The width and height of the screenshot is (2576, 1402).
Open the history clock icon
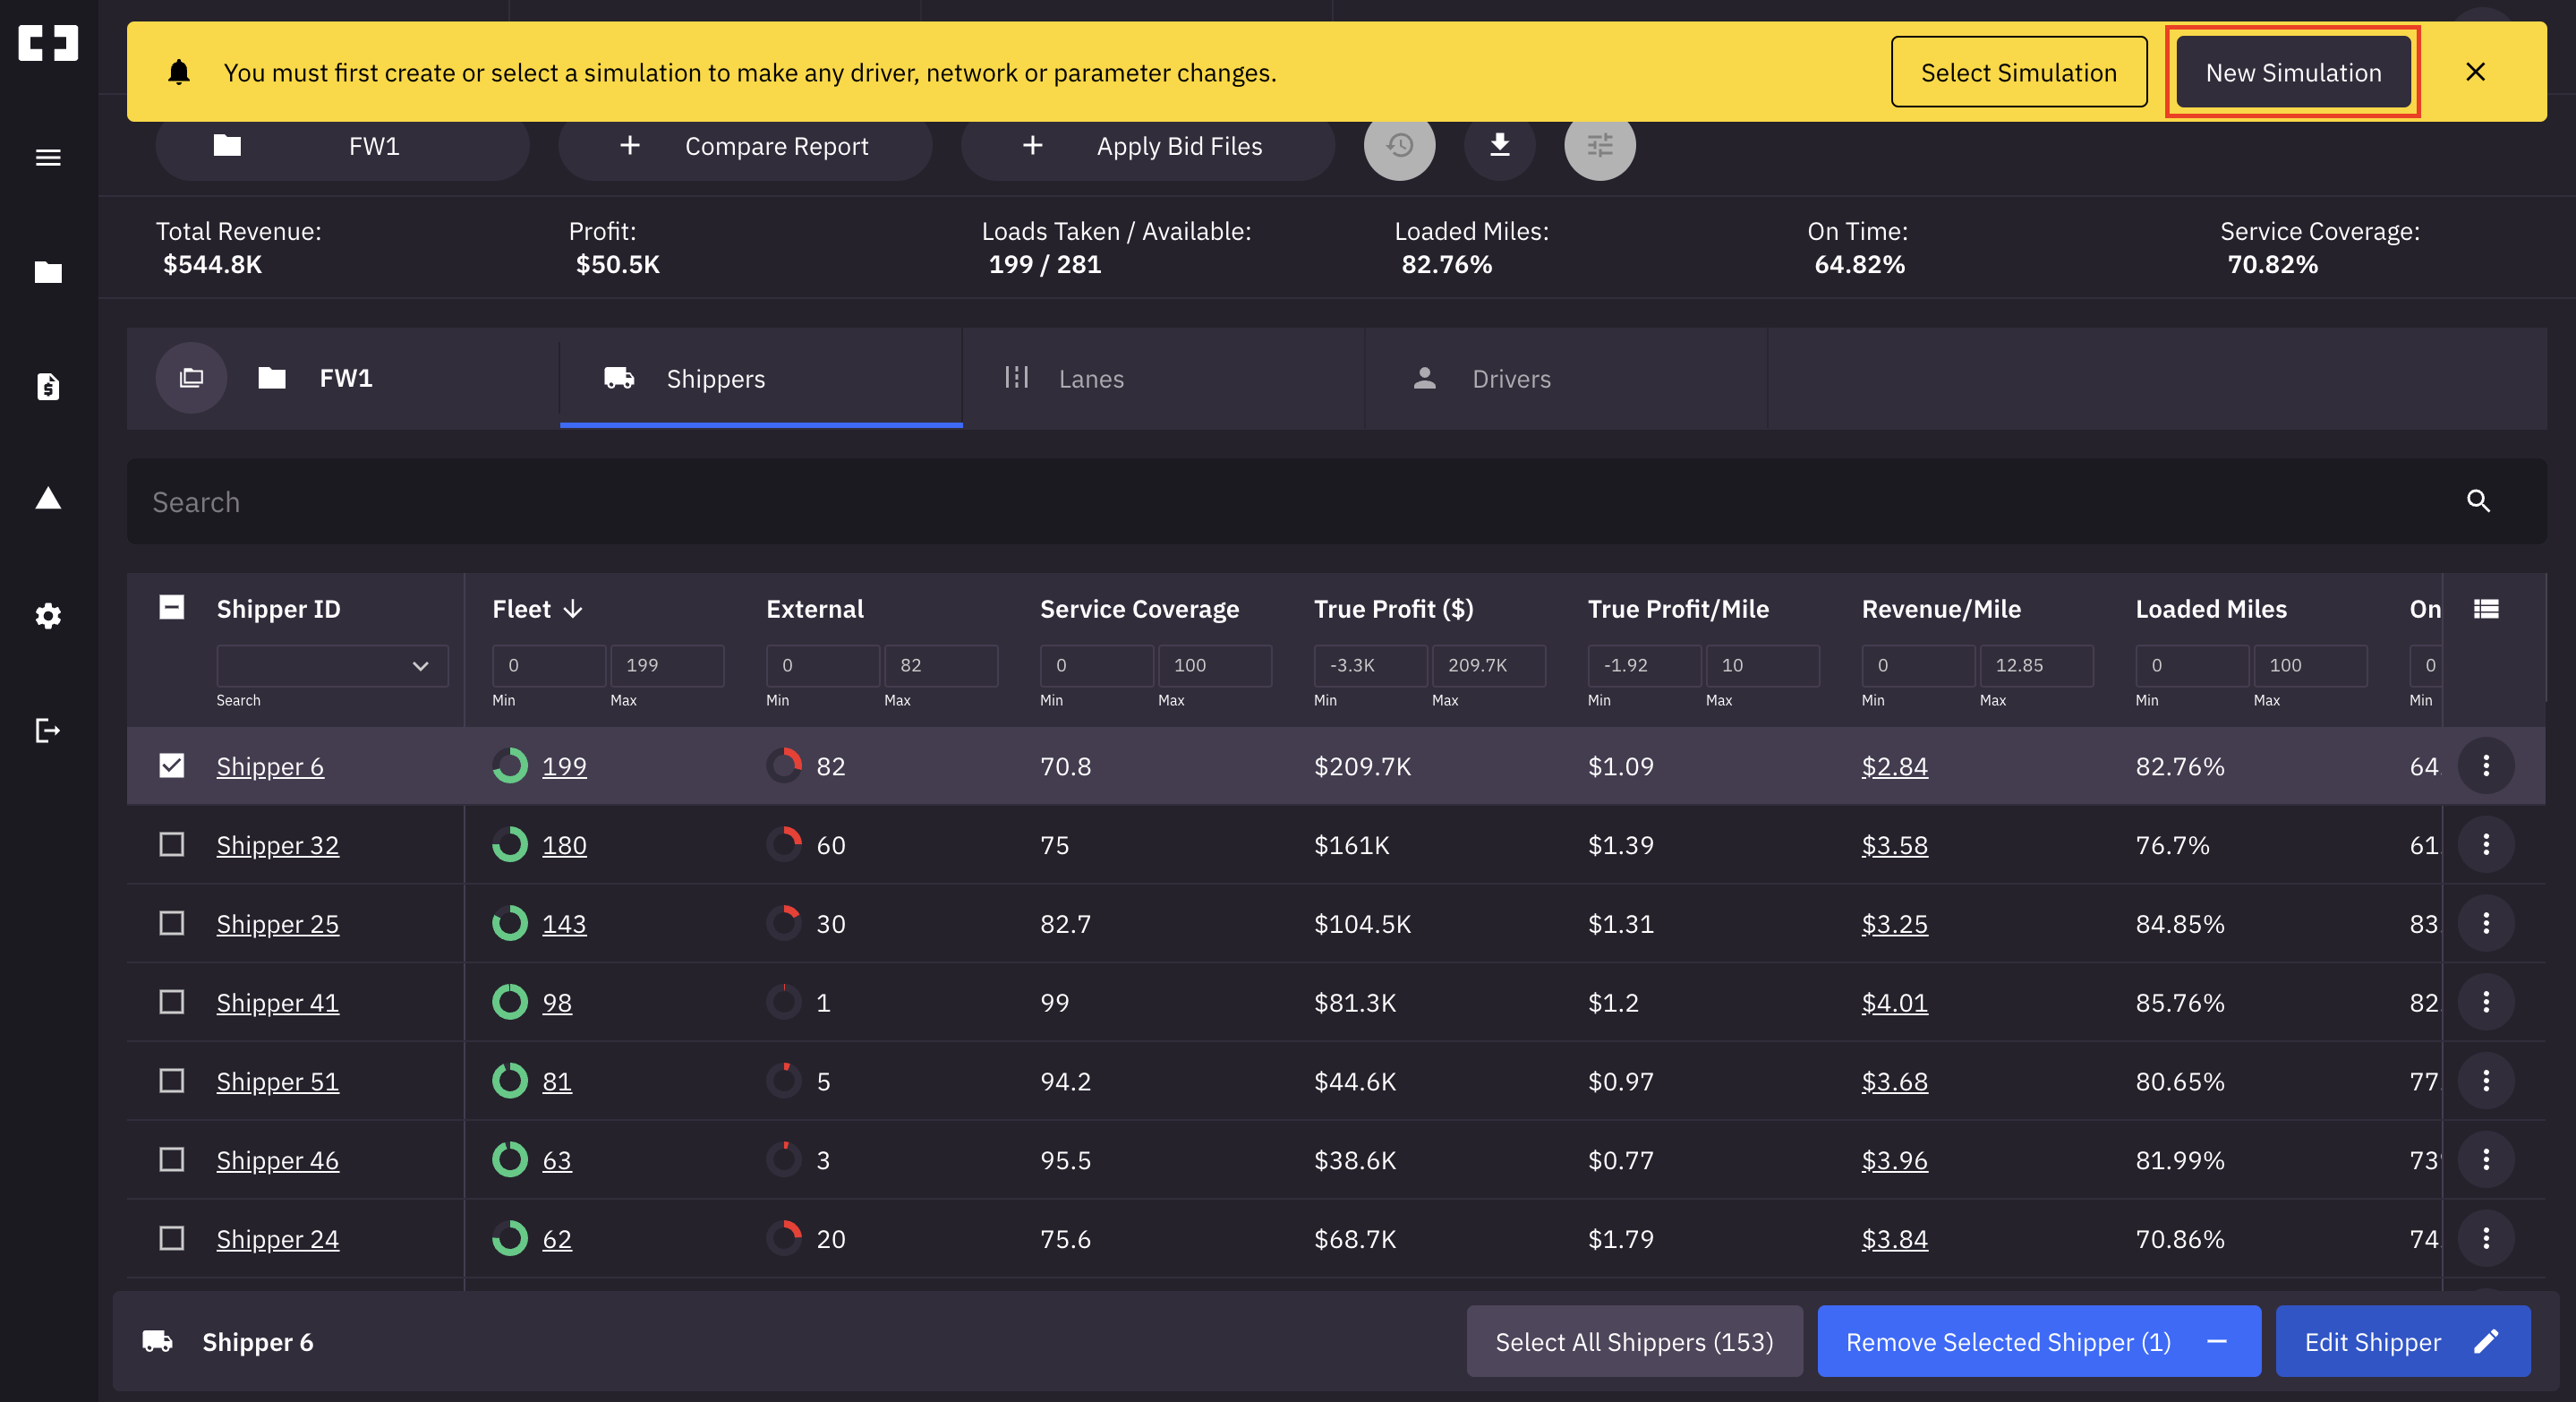click(1399, 146)
